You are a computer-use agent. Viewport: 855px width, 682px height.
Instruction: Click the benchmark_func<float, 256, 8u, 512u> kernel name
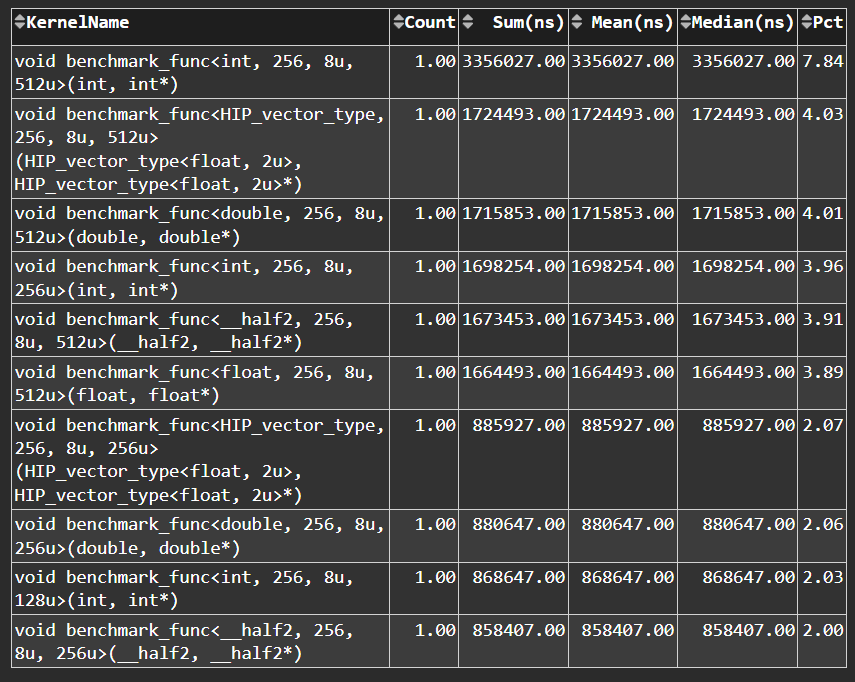click(x=194, y=383)
